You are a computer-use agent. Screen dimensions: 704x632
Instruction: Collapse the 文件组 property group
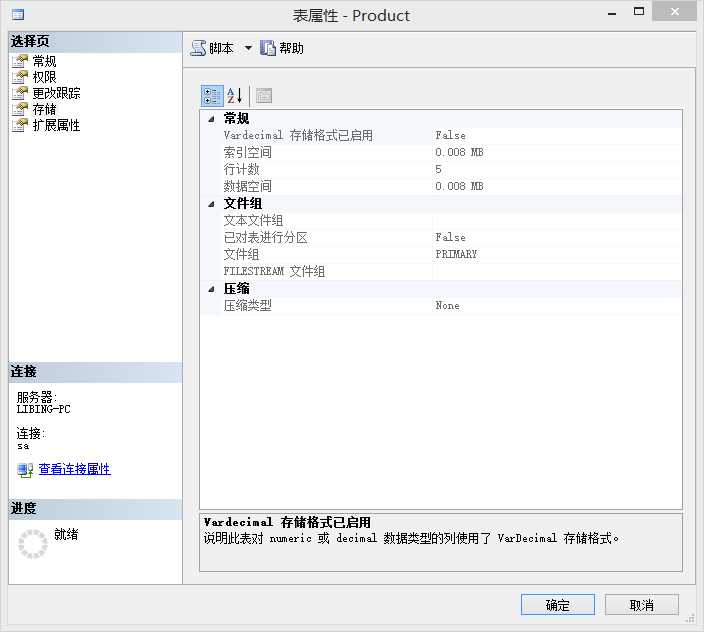point(211,204)
